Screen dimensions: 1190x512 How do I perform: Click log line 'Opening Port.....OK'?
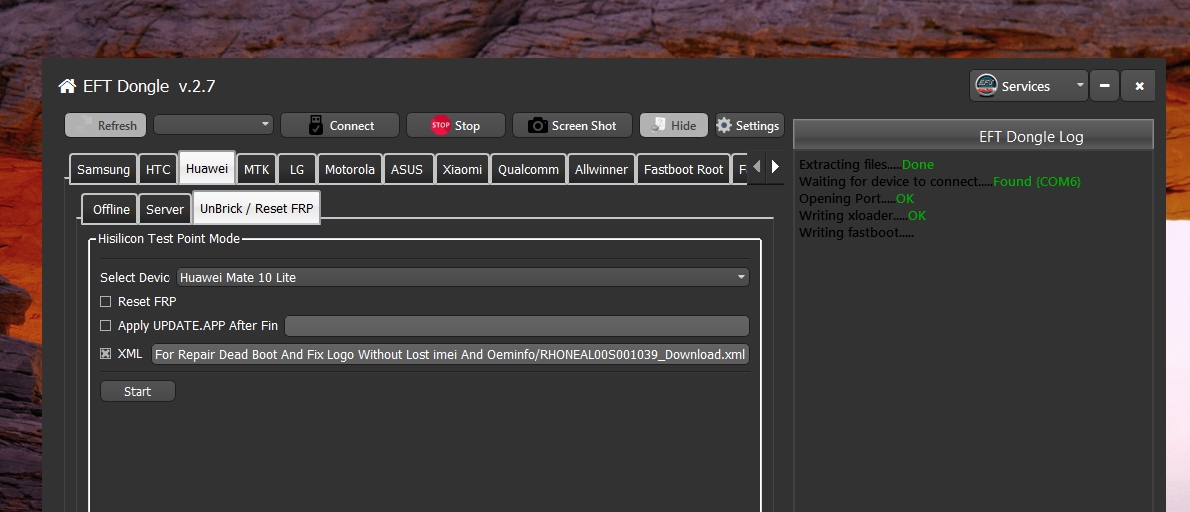click(x=856, y=199)
